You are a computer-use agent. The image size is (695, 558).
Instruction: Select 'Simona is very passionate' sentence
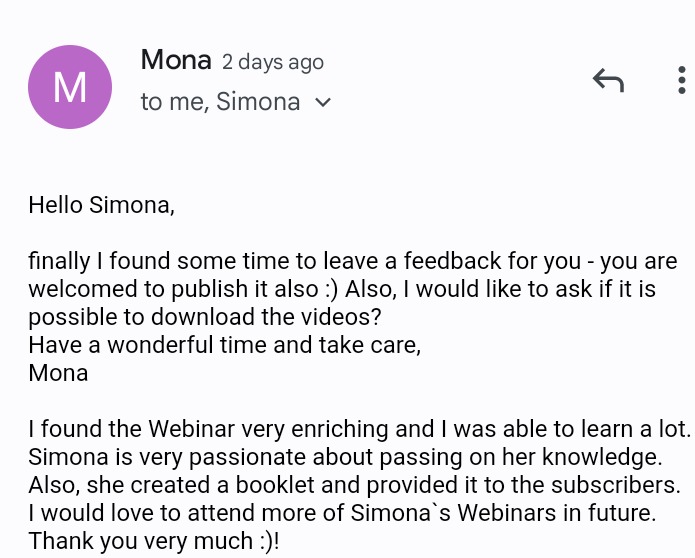point(345,457)
